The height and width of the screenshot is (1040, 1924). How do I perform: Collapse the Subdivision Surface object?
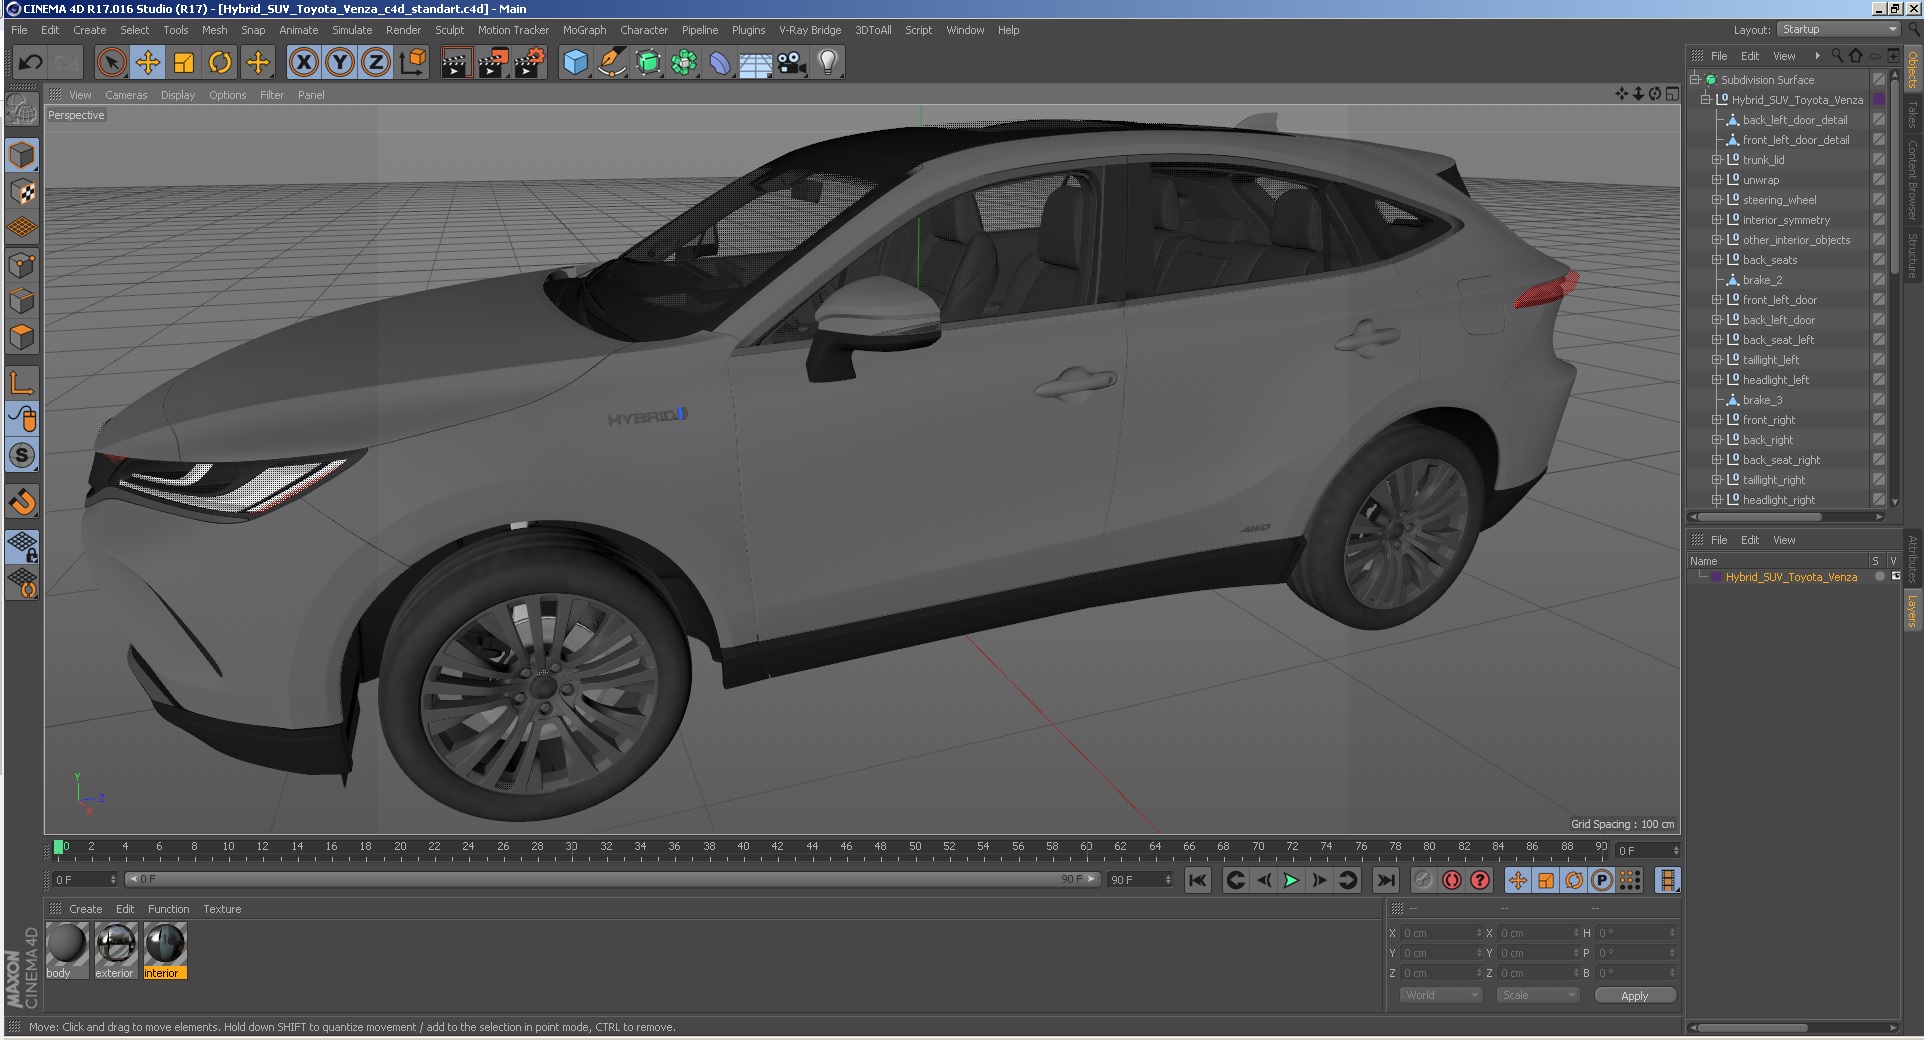point(1695,80)
